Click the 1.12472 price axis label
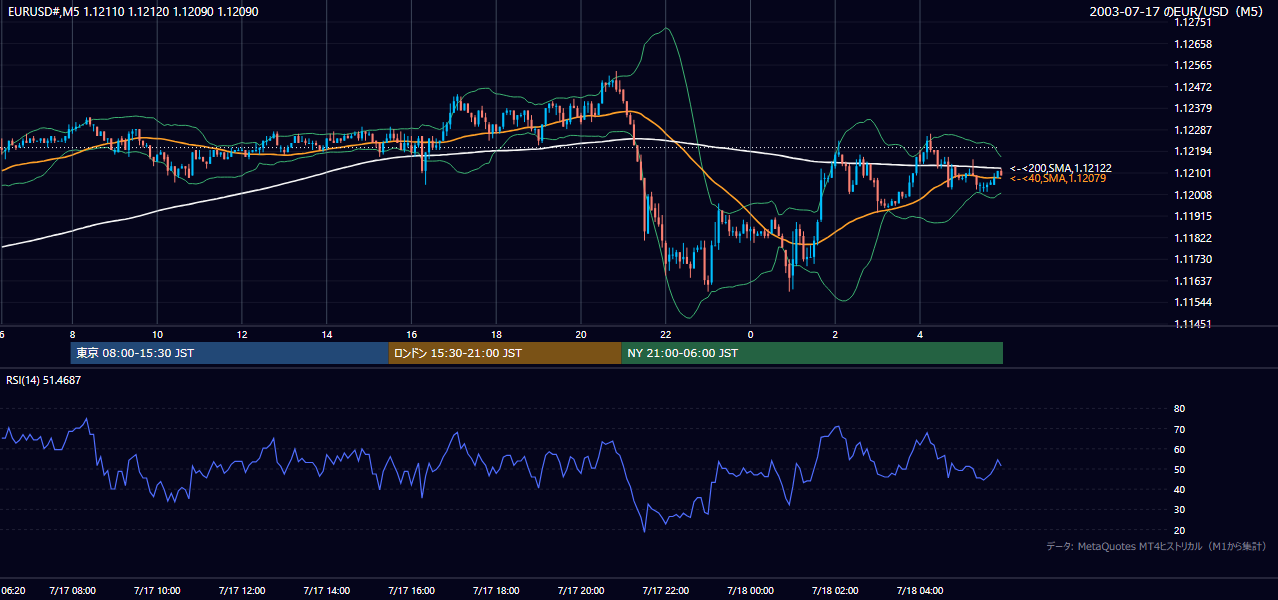 1193,87
